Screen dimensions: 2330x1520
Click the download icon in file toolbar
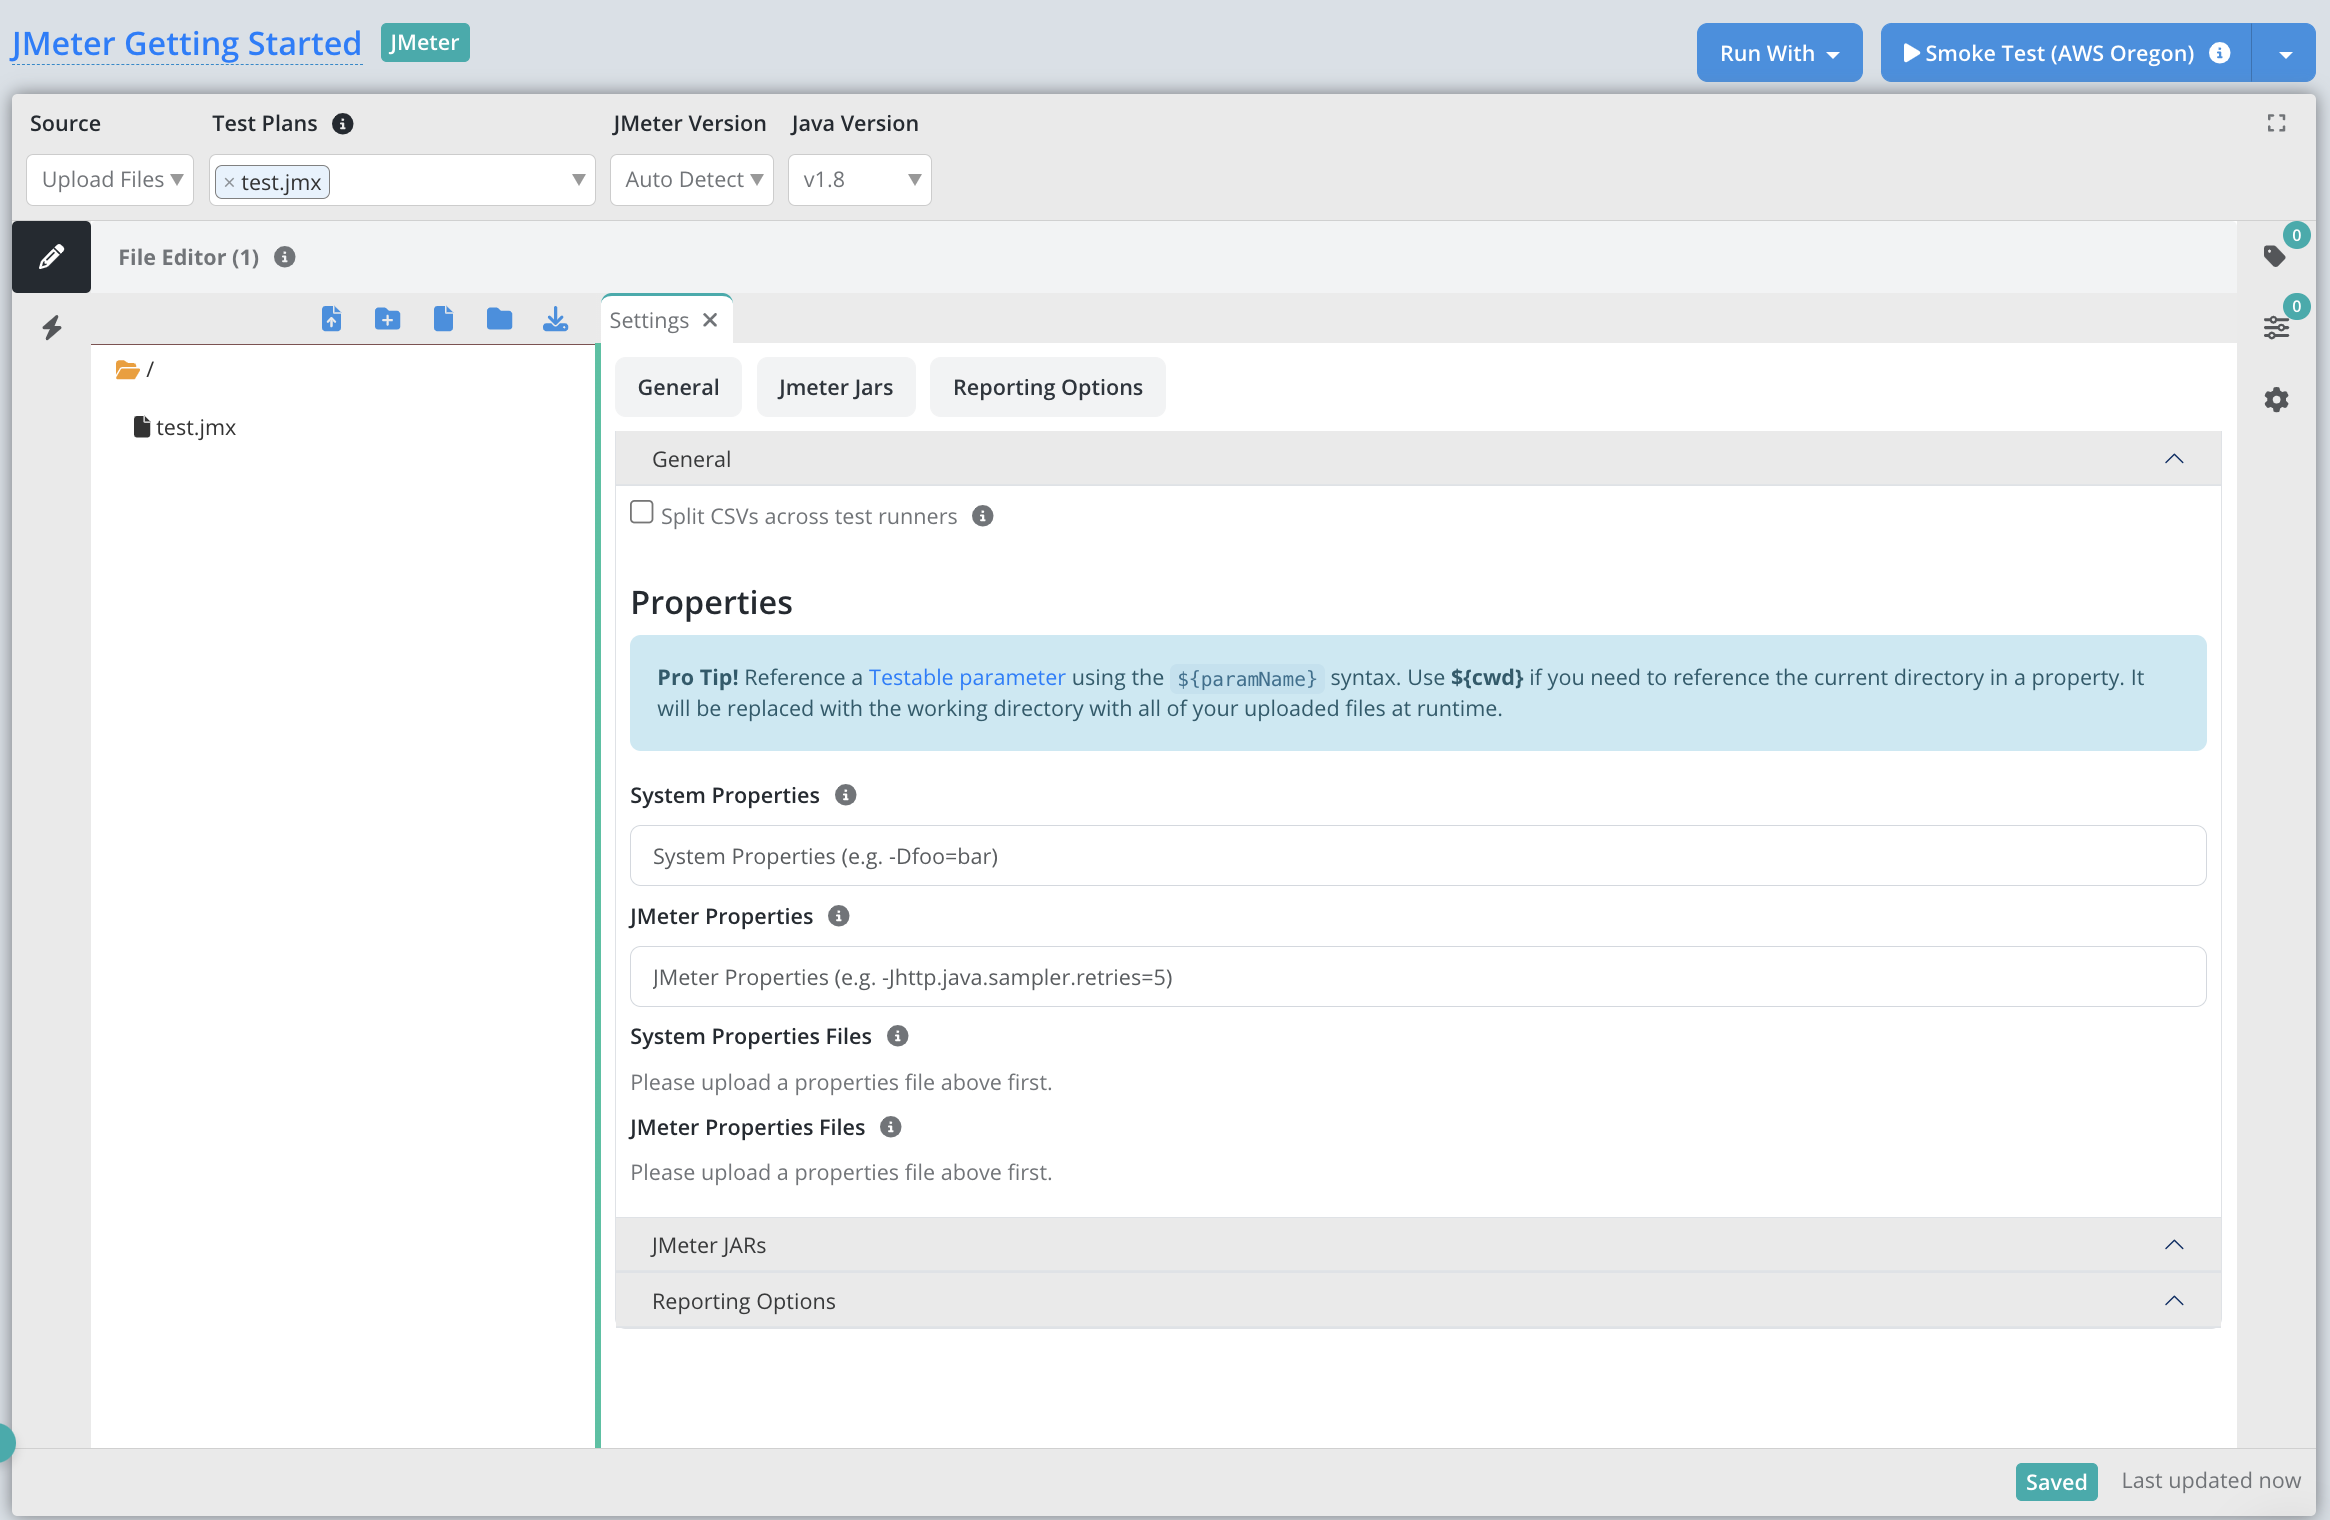pos(555,319)
